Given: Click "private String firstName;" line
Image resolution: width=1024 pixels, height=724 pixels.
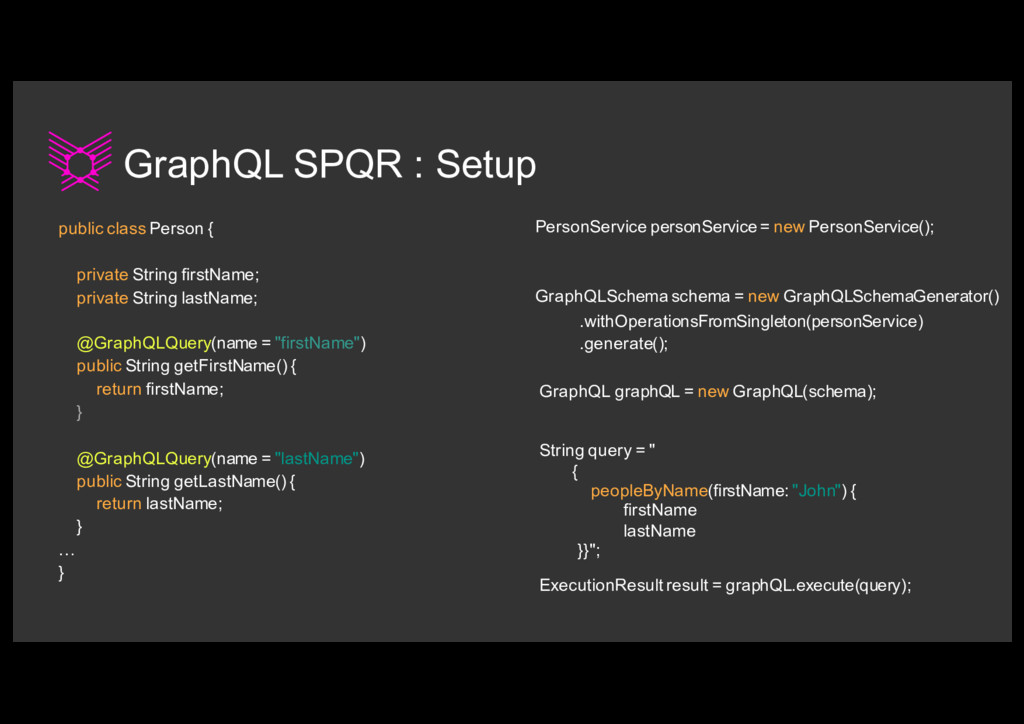Looking at the screenshot, I should coord(168,275).
